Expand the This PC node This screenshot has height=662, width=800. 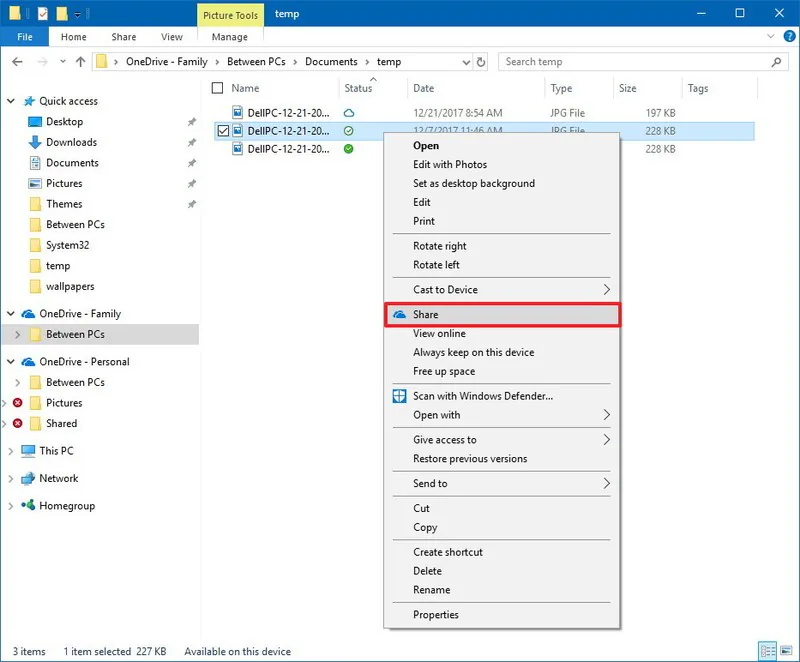point(11,451)
